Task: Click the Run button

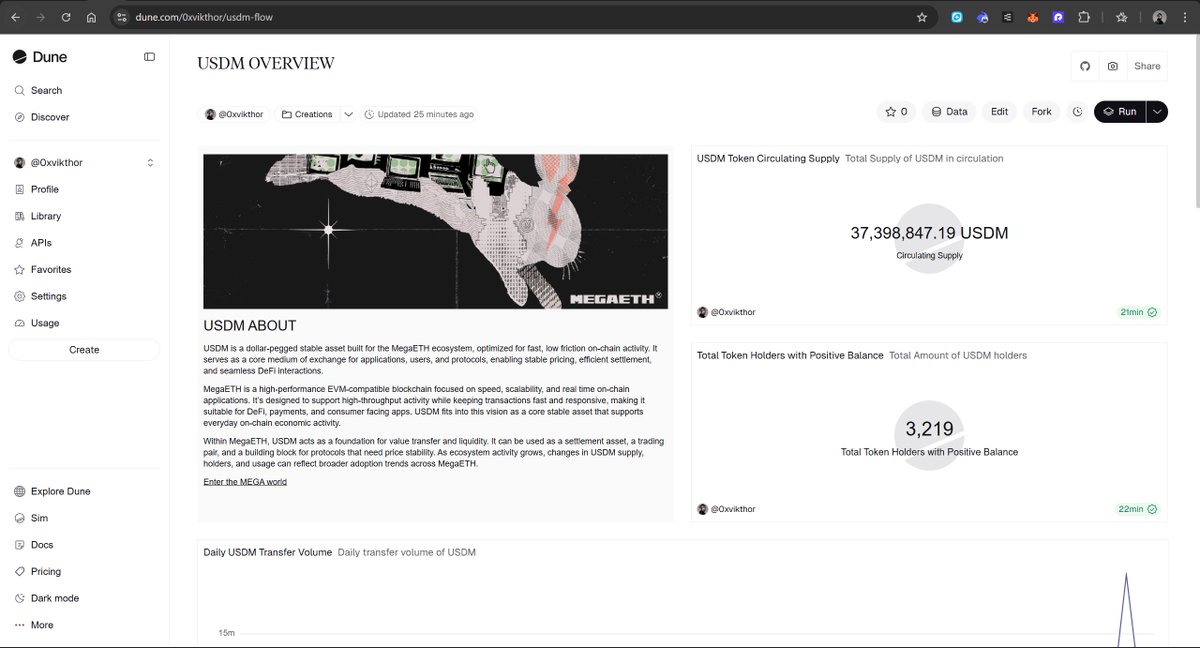Action: pyautogui.click(x=1120, y=112)
